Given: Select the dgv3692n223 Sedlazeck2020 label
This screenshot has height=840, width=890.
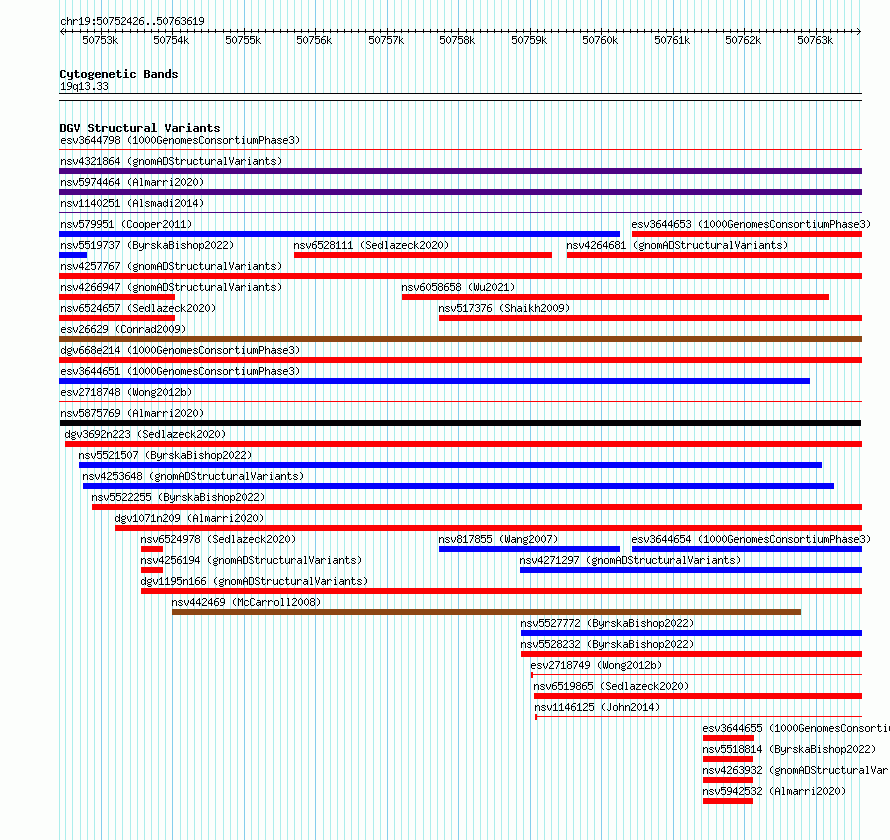Looking at the screenshot, I should click(145, 434).
